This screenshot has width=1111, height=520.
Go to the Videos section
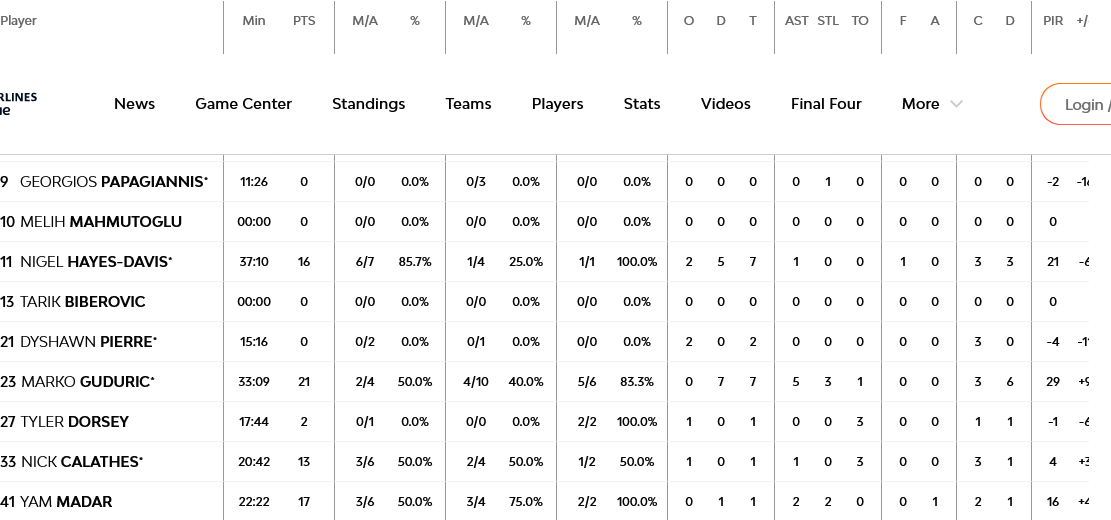[x=725, y=104]
